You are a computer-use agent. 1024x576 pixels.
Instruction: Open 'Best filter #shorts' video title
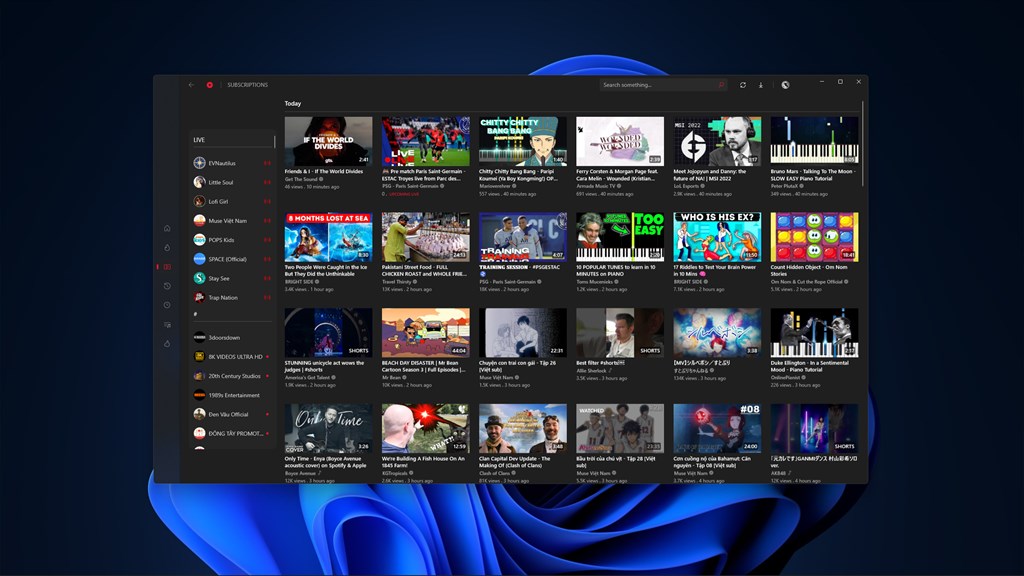pos(600,363)
